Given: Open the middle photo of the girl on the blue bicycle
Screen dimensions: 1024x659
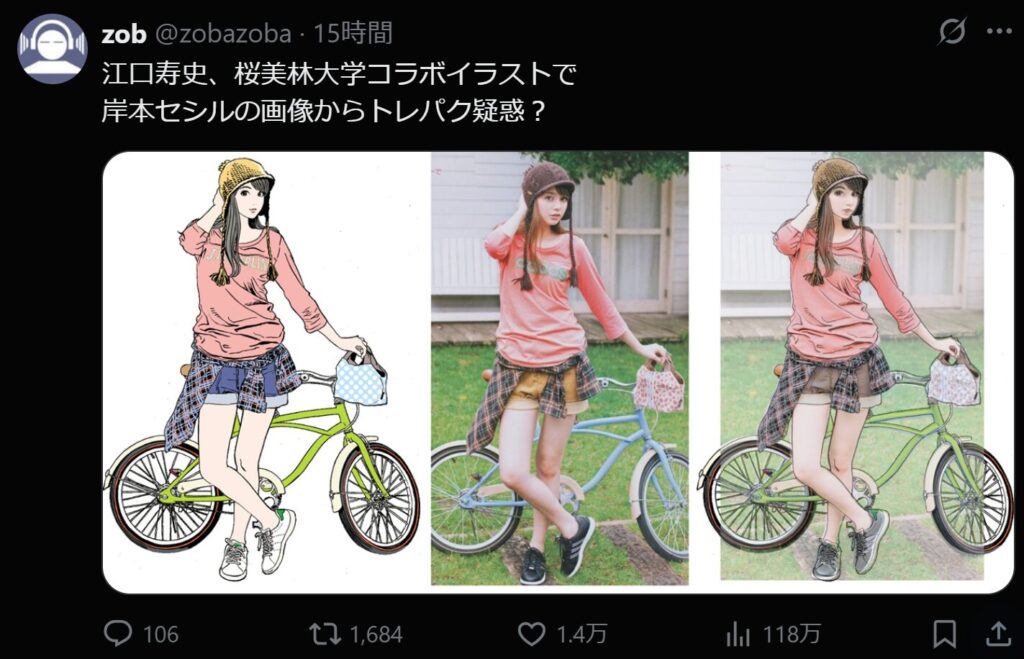Looking at the screenshot, I should point(560,368).
